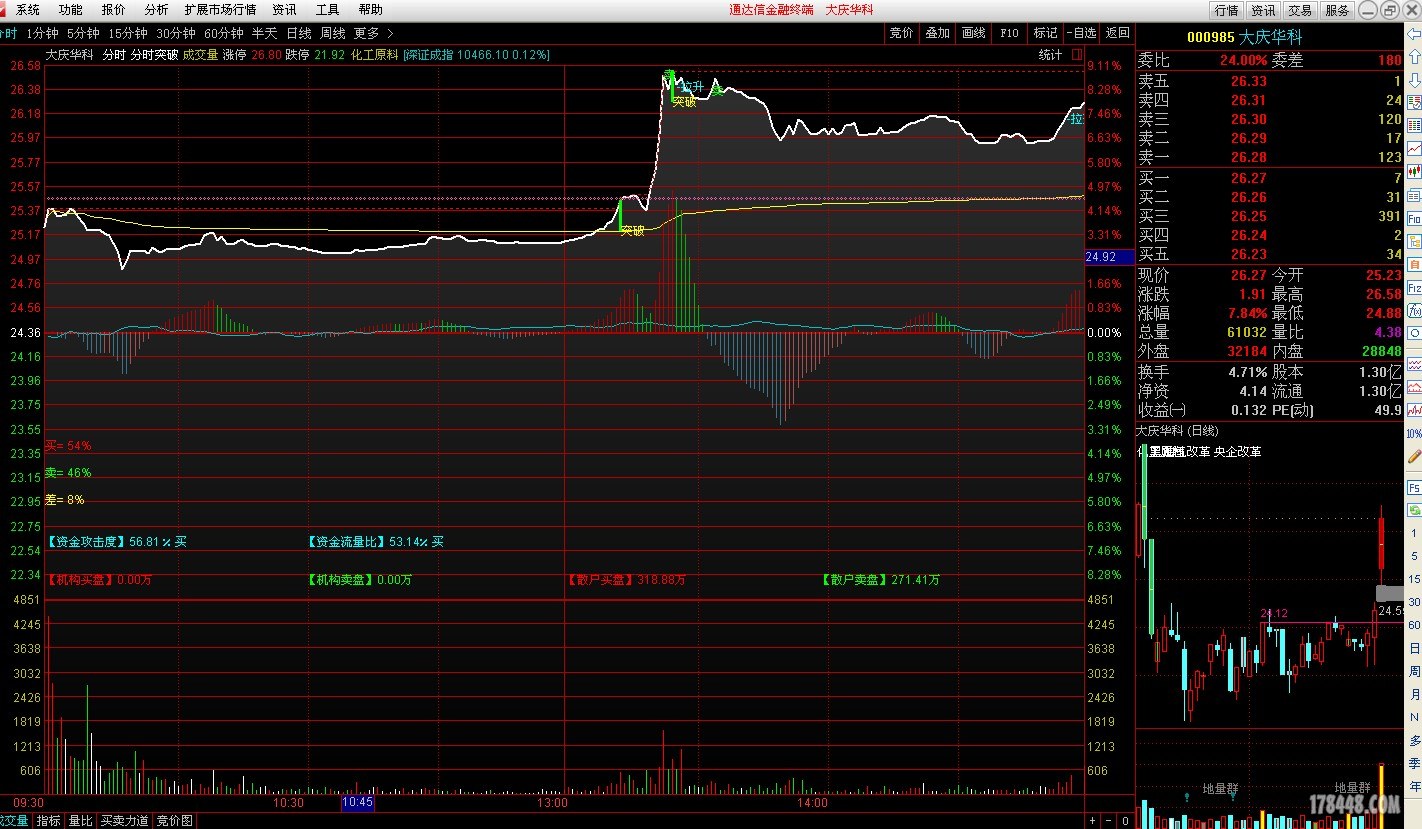Open the 买卖力道 tab at bottom
Screen dimensions: 1422x829
[x=125, y=821]
